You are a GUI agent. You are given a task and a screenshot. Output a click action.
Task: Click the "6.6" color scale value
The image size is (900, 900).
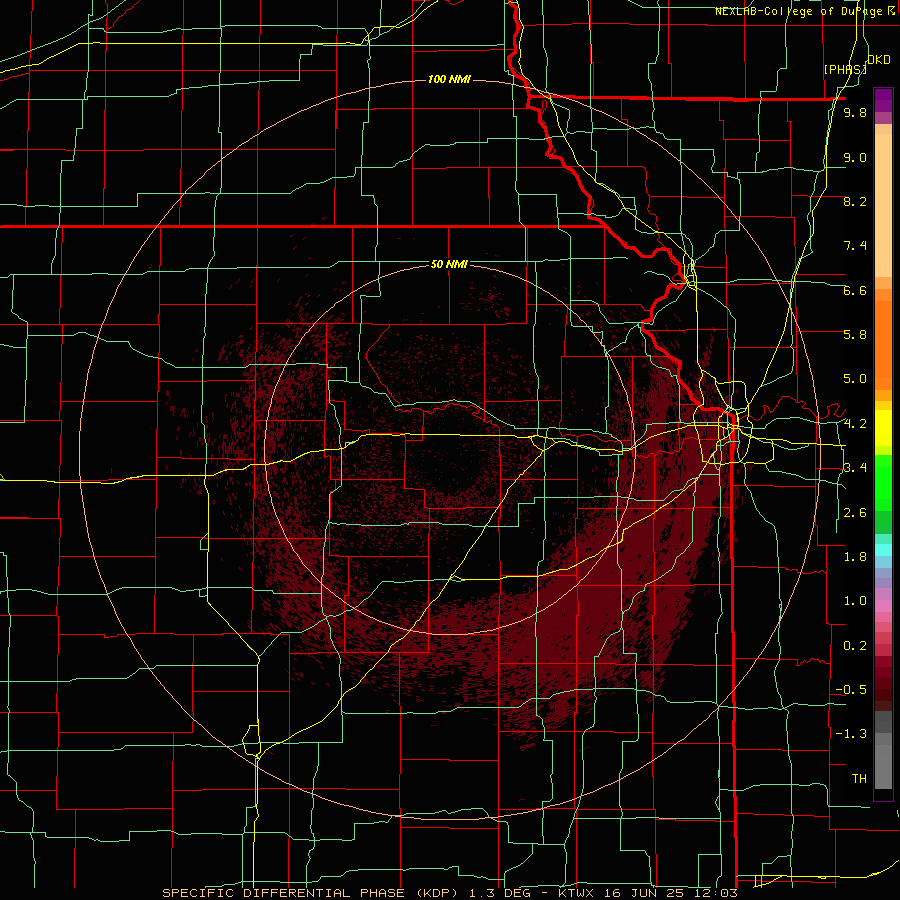(x=855, y=290)
